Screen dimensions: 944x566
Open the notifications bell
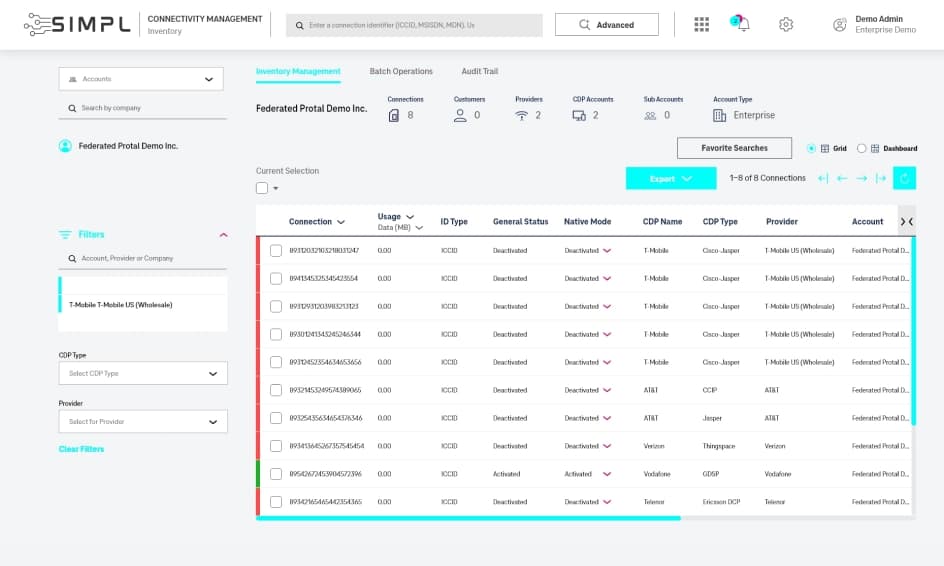742,24
